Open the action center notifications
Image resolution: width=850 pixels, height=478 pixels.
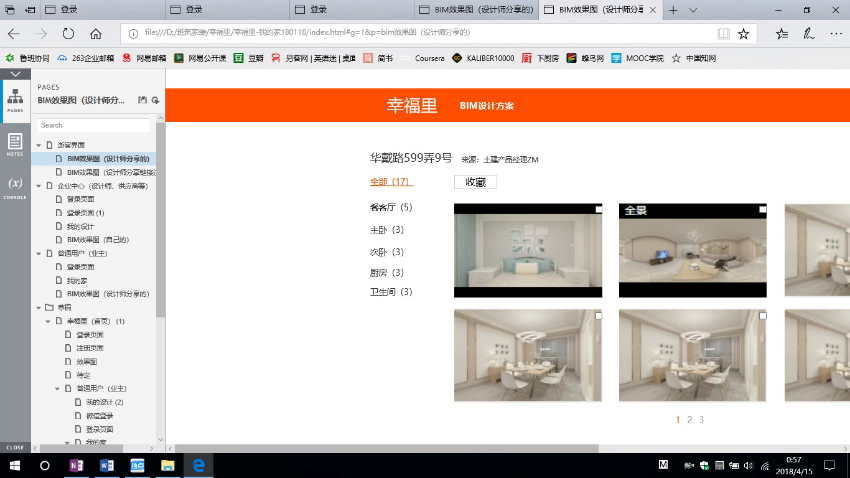829,466
